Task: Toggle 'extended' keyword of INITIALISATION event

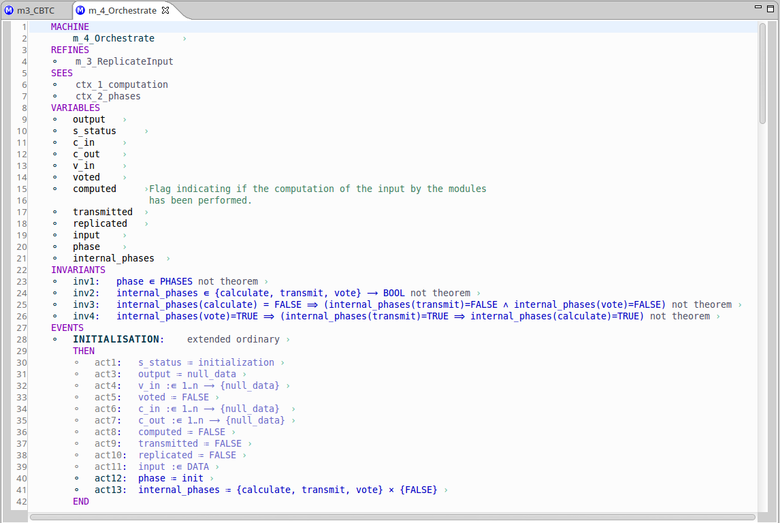Action: pyautogui.click(x=207, y=340)
